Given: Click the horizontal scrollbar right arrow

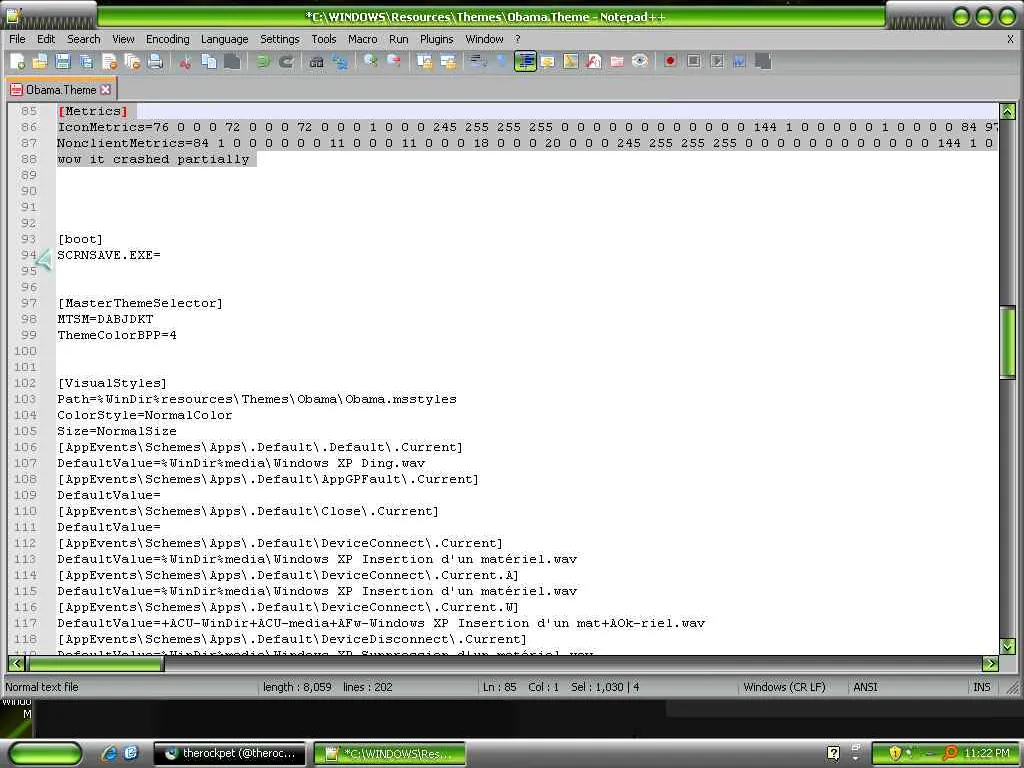Looking at the screenshot, I should [x=990, y=664].
